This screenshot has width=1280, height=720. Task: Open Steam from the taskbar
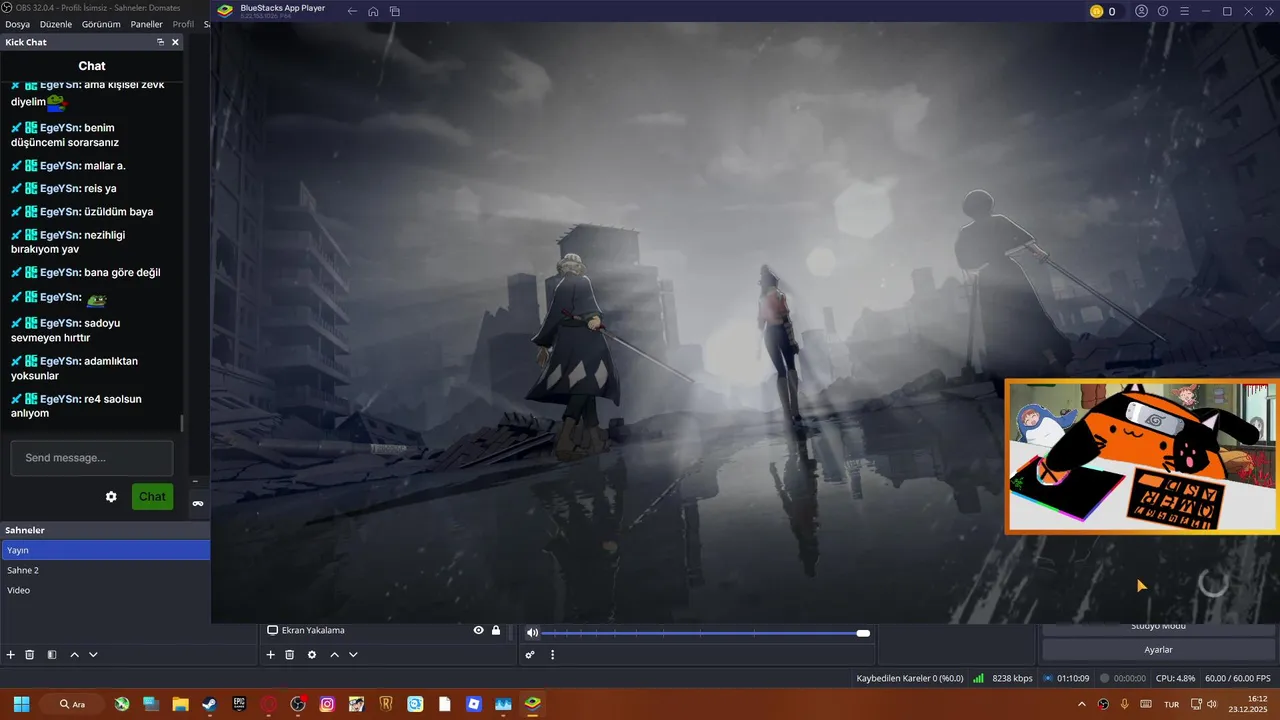click(209, 704)
